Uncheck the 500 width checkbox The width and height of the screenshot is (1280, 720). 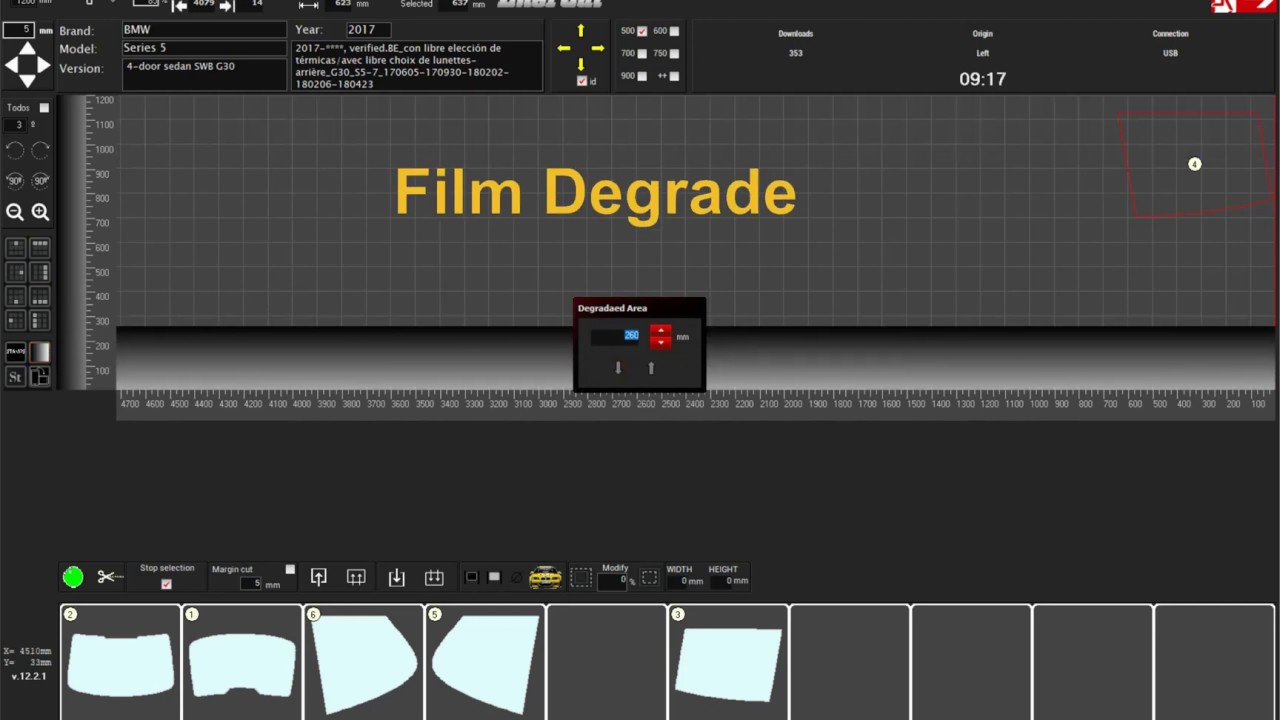(642, 31)
